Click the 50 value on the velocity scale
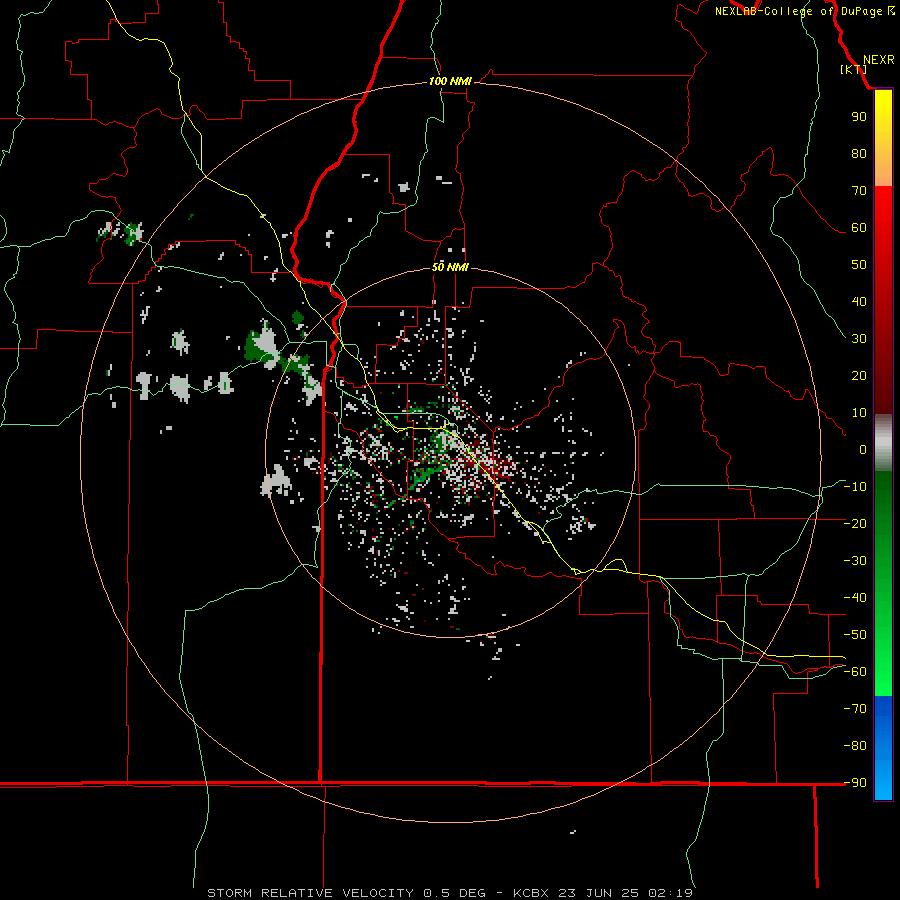This screenshot has height=900, width=900. click(859, 265)
